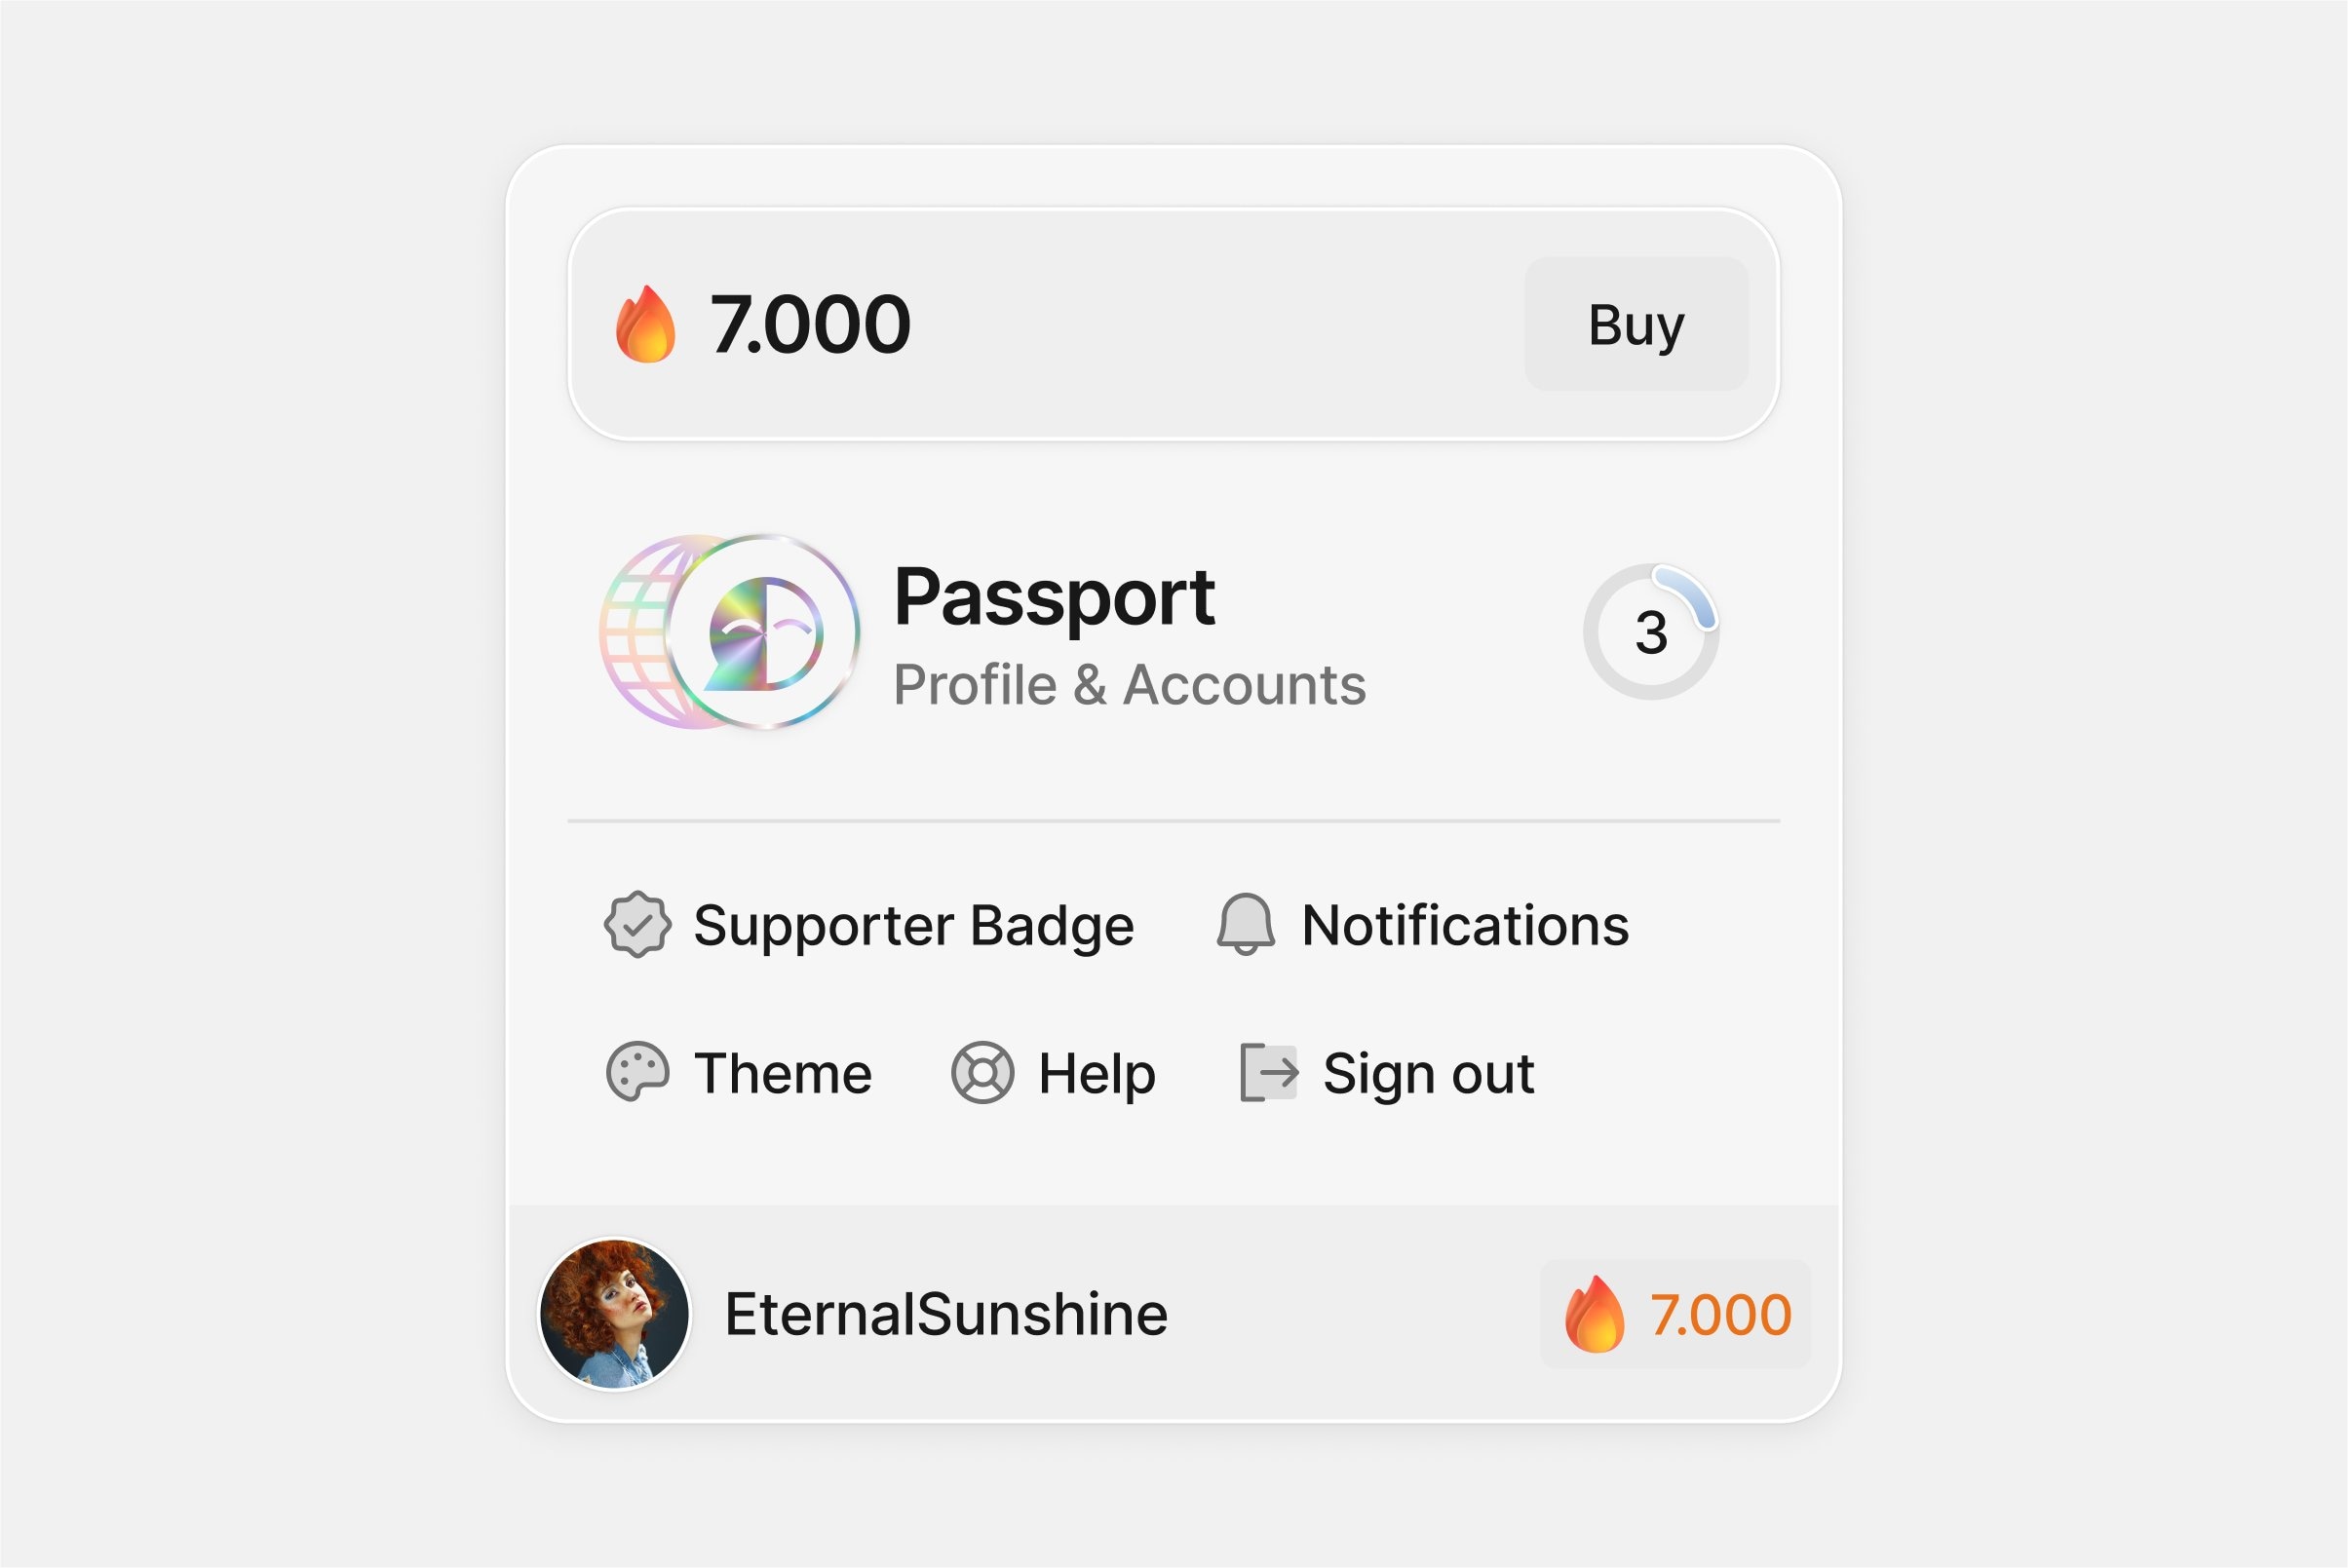Open Passport Profile & Accounts

pos(1128,634)
